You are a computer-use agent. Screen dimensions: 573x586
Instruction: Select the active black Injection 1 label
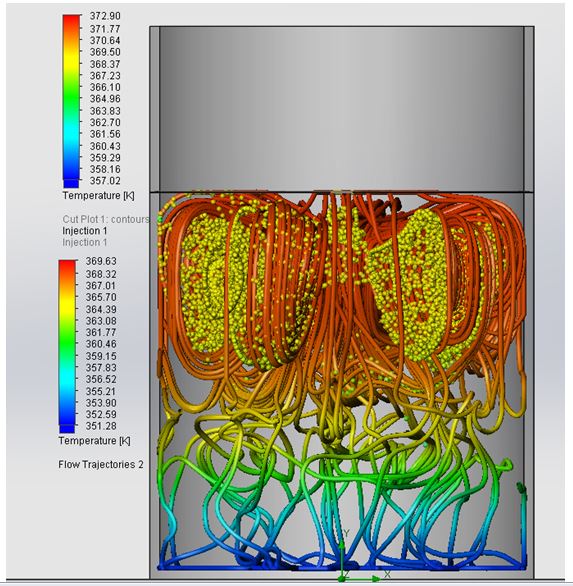pyautogui.click(x=85, y=231)
